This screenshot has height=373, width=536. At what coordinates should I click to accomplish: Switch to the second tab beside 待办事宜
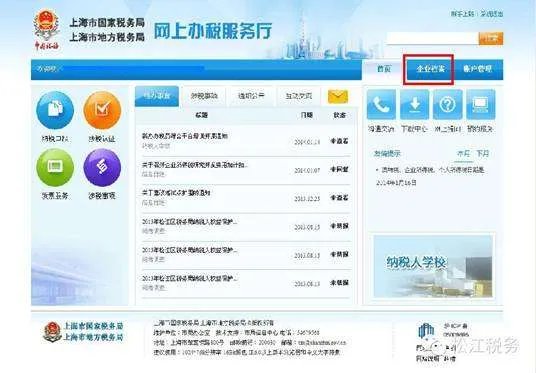pos(204,96)
